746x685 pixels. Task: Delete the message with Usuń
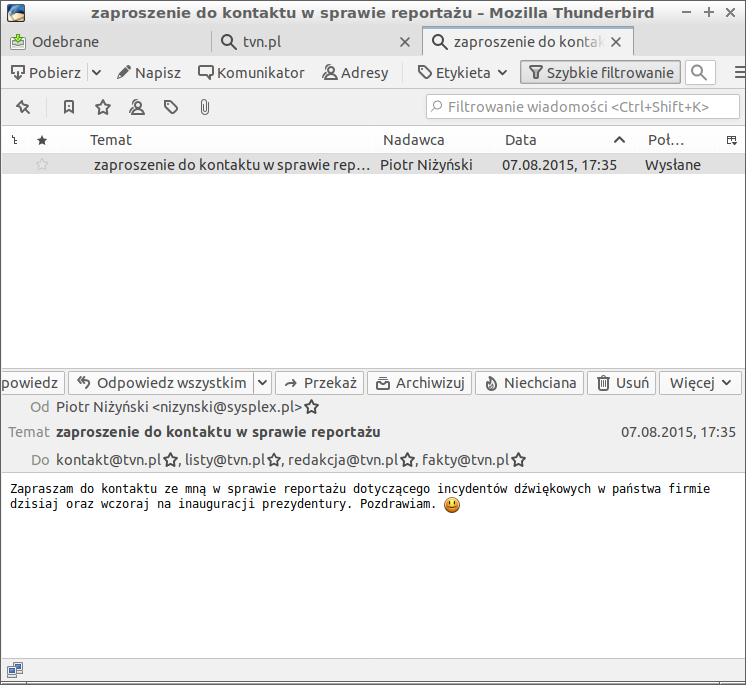pyautogui.click(x=622, y=383)
